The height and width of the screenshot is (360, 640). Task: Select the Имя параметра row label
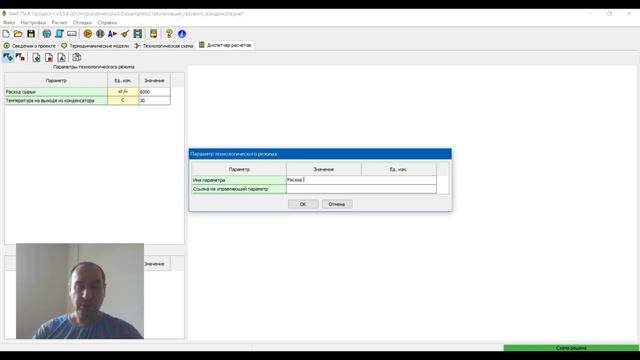[239, 180]
